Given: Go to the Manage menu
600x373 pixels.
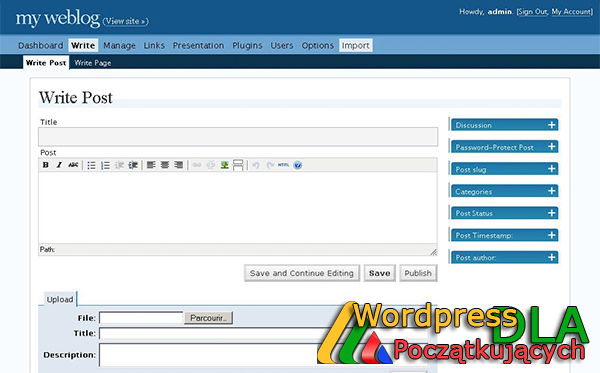Looking at the screenshot, I should tap(119, 46).
